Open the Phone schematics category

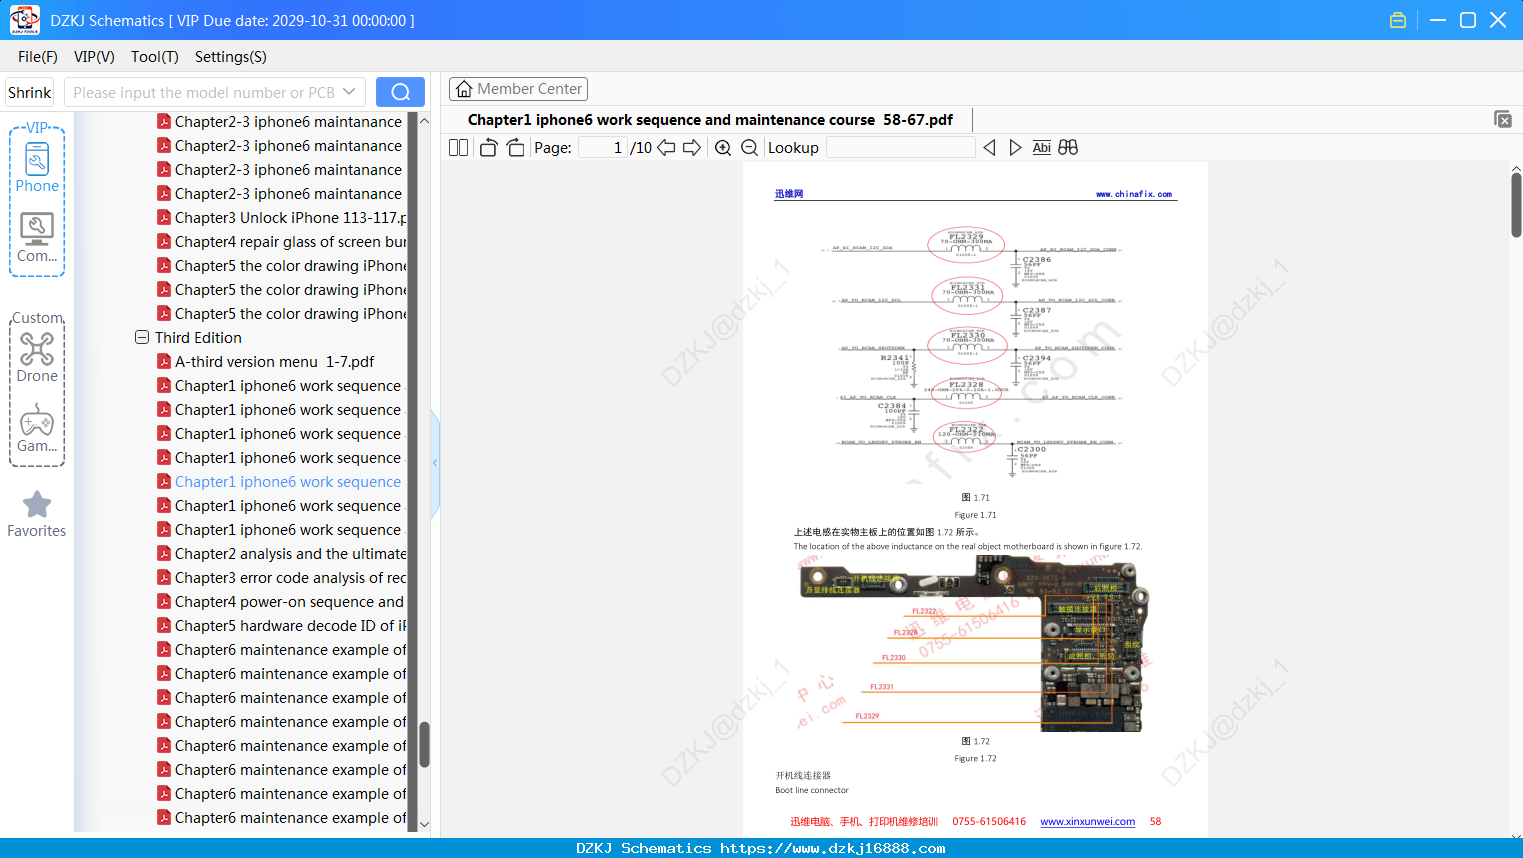(x=37, y=167)
